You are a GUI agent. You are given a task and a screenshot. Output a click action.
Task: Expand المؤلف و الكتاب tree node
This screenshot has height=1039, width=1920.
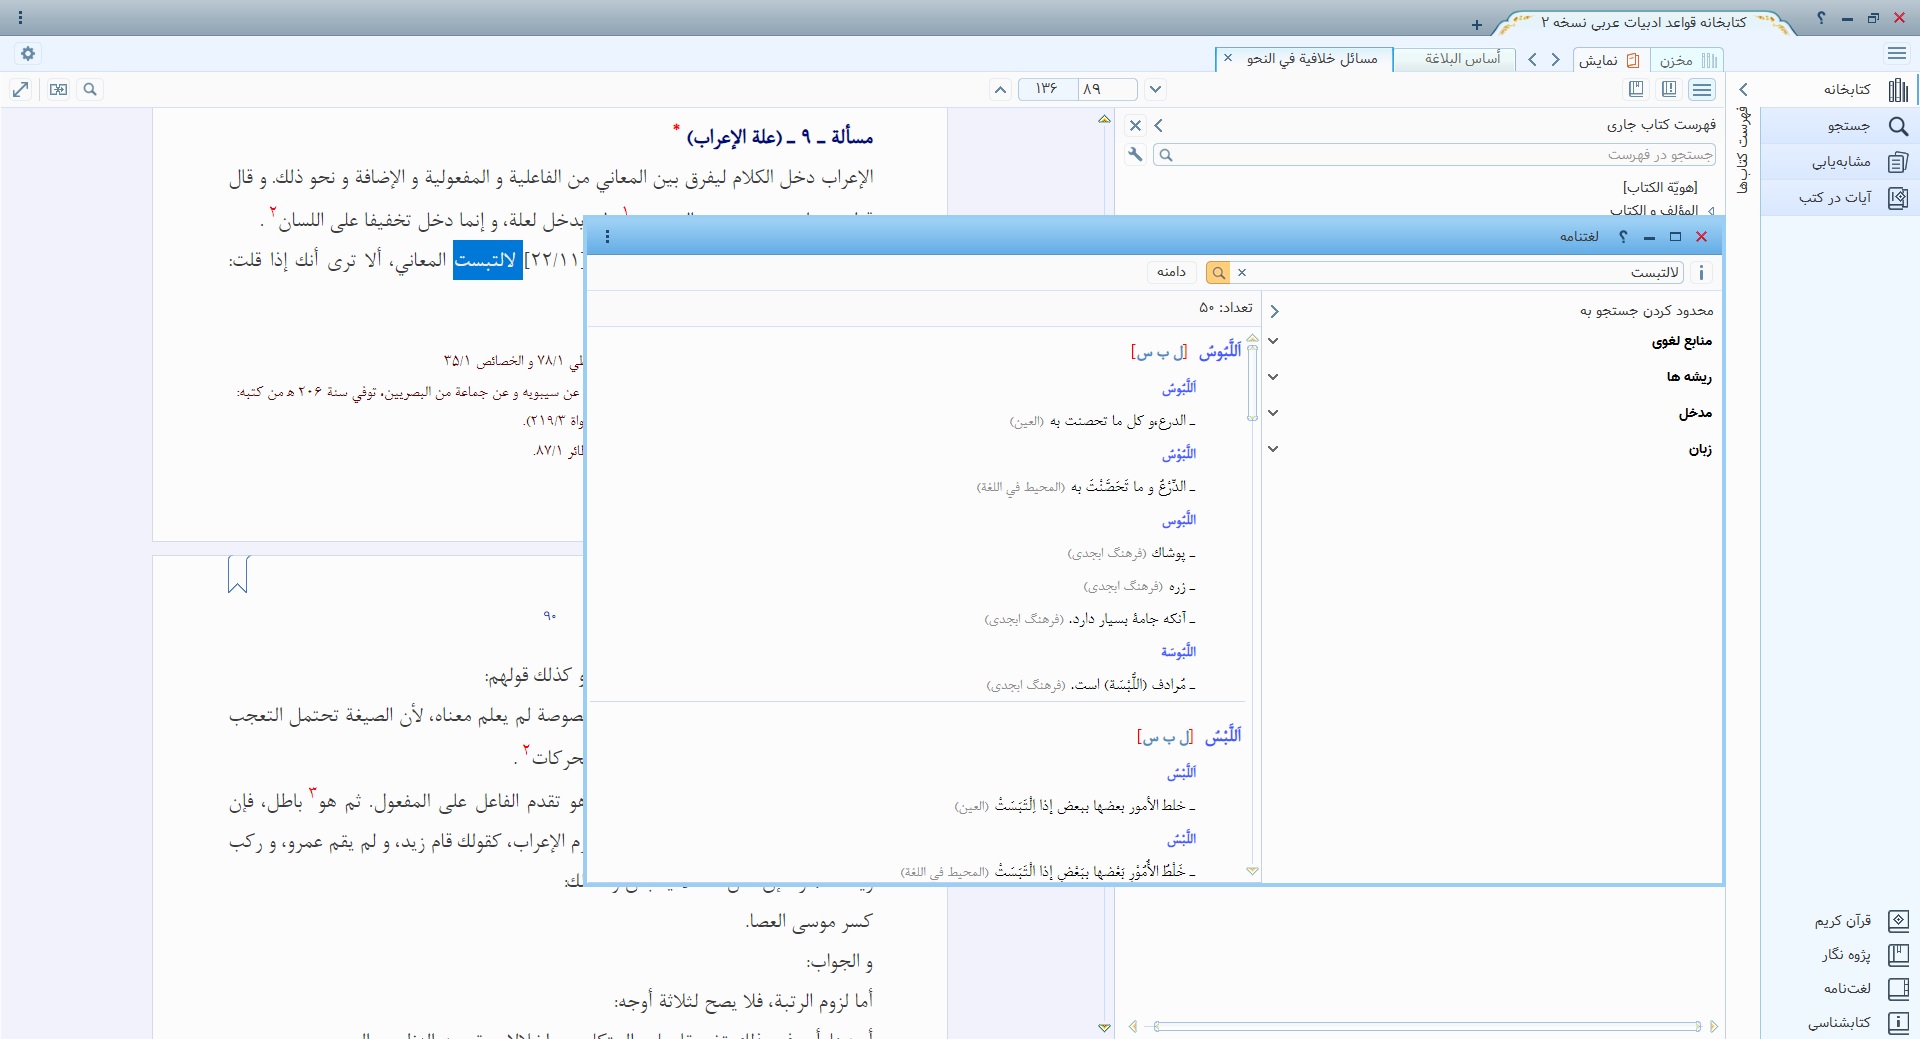coord(1711,211)
